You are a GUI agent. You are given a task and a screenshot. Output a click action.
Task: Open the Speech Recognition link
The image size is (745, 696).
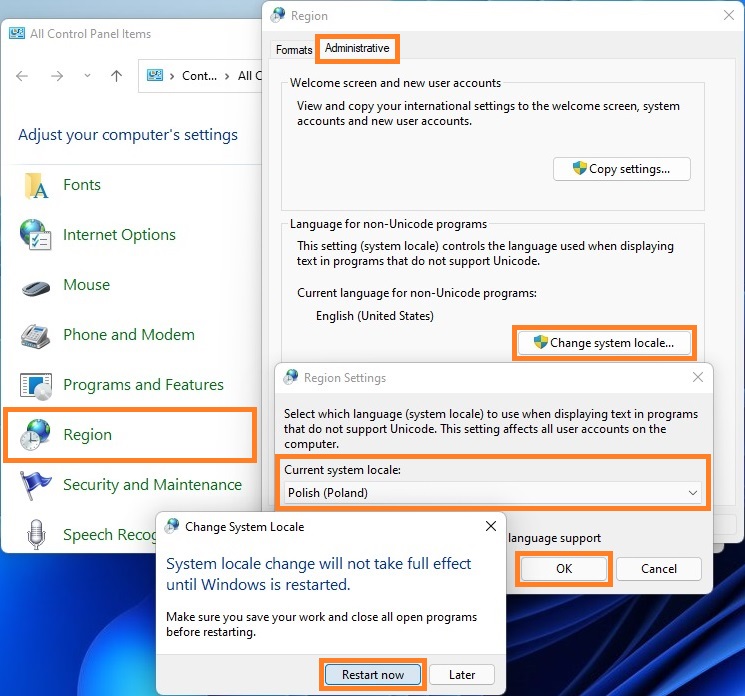pyautogui.click(x=110, y=534)
